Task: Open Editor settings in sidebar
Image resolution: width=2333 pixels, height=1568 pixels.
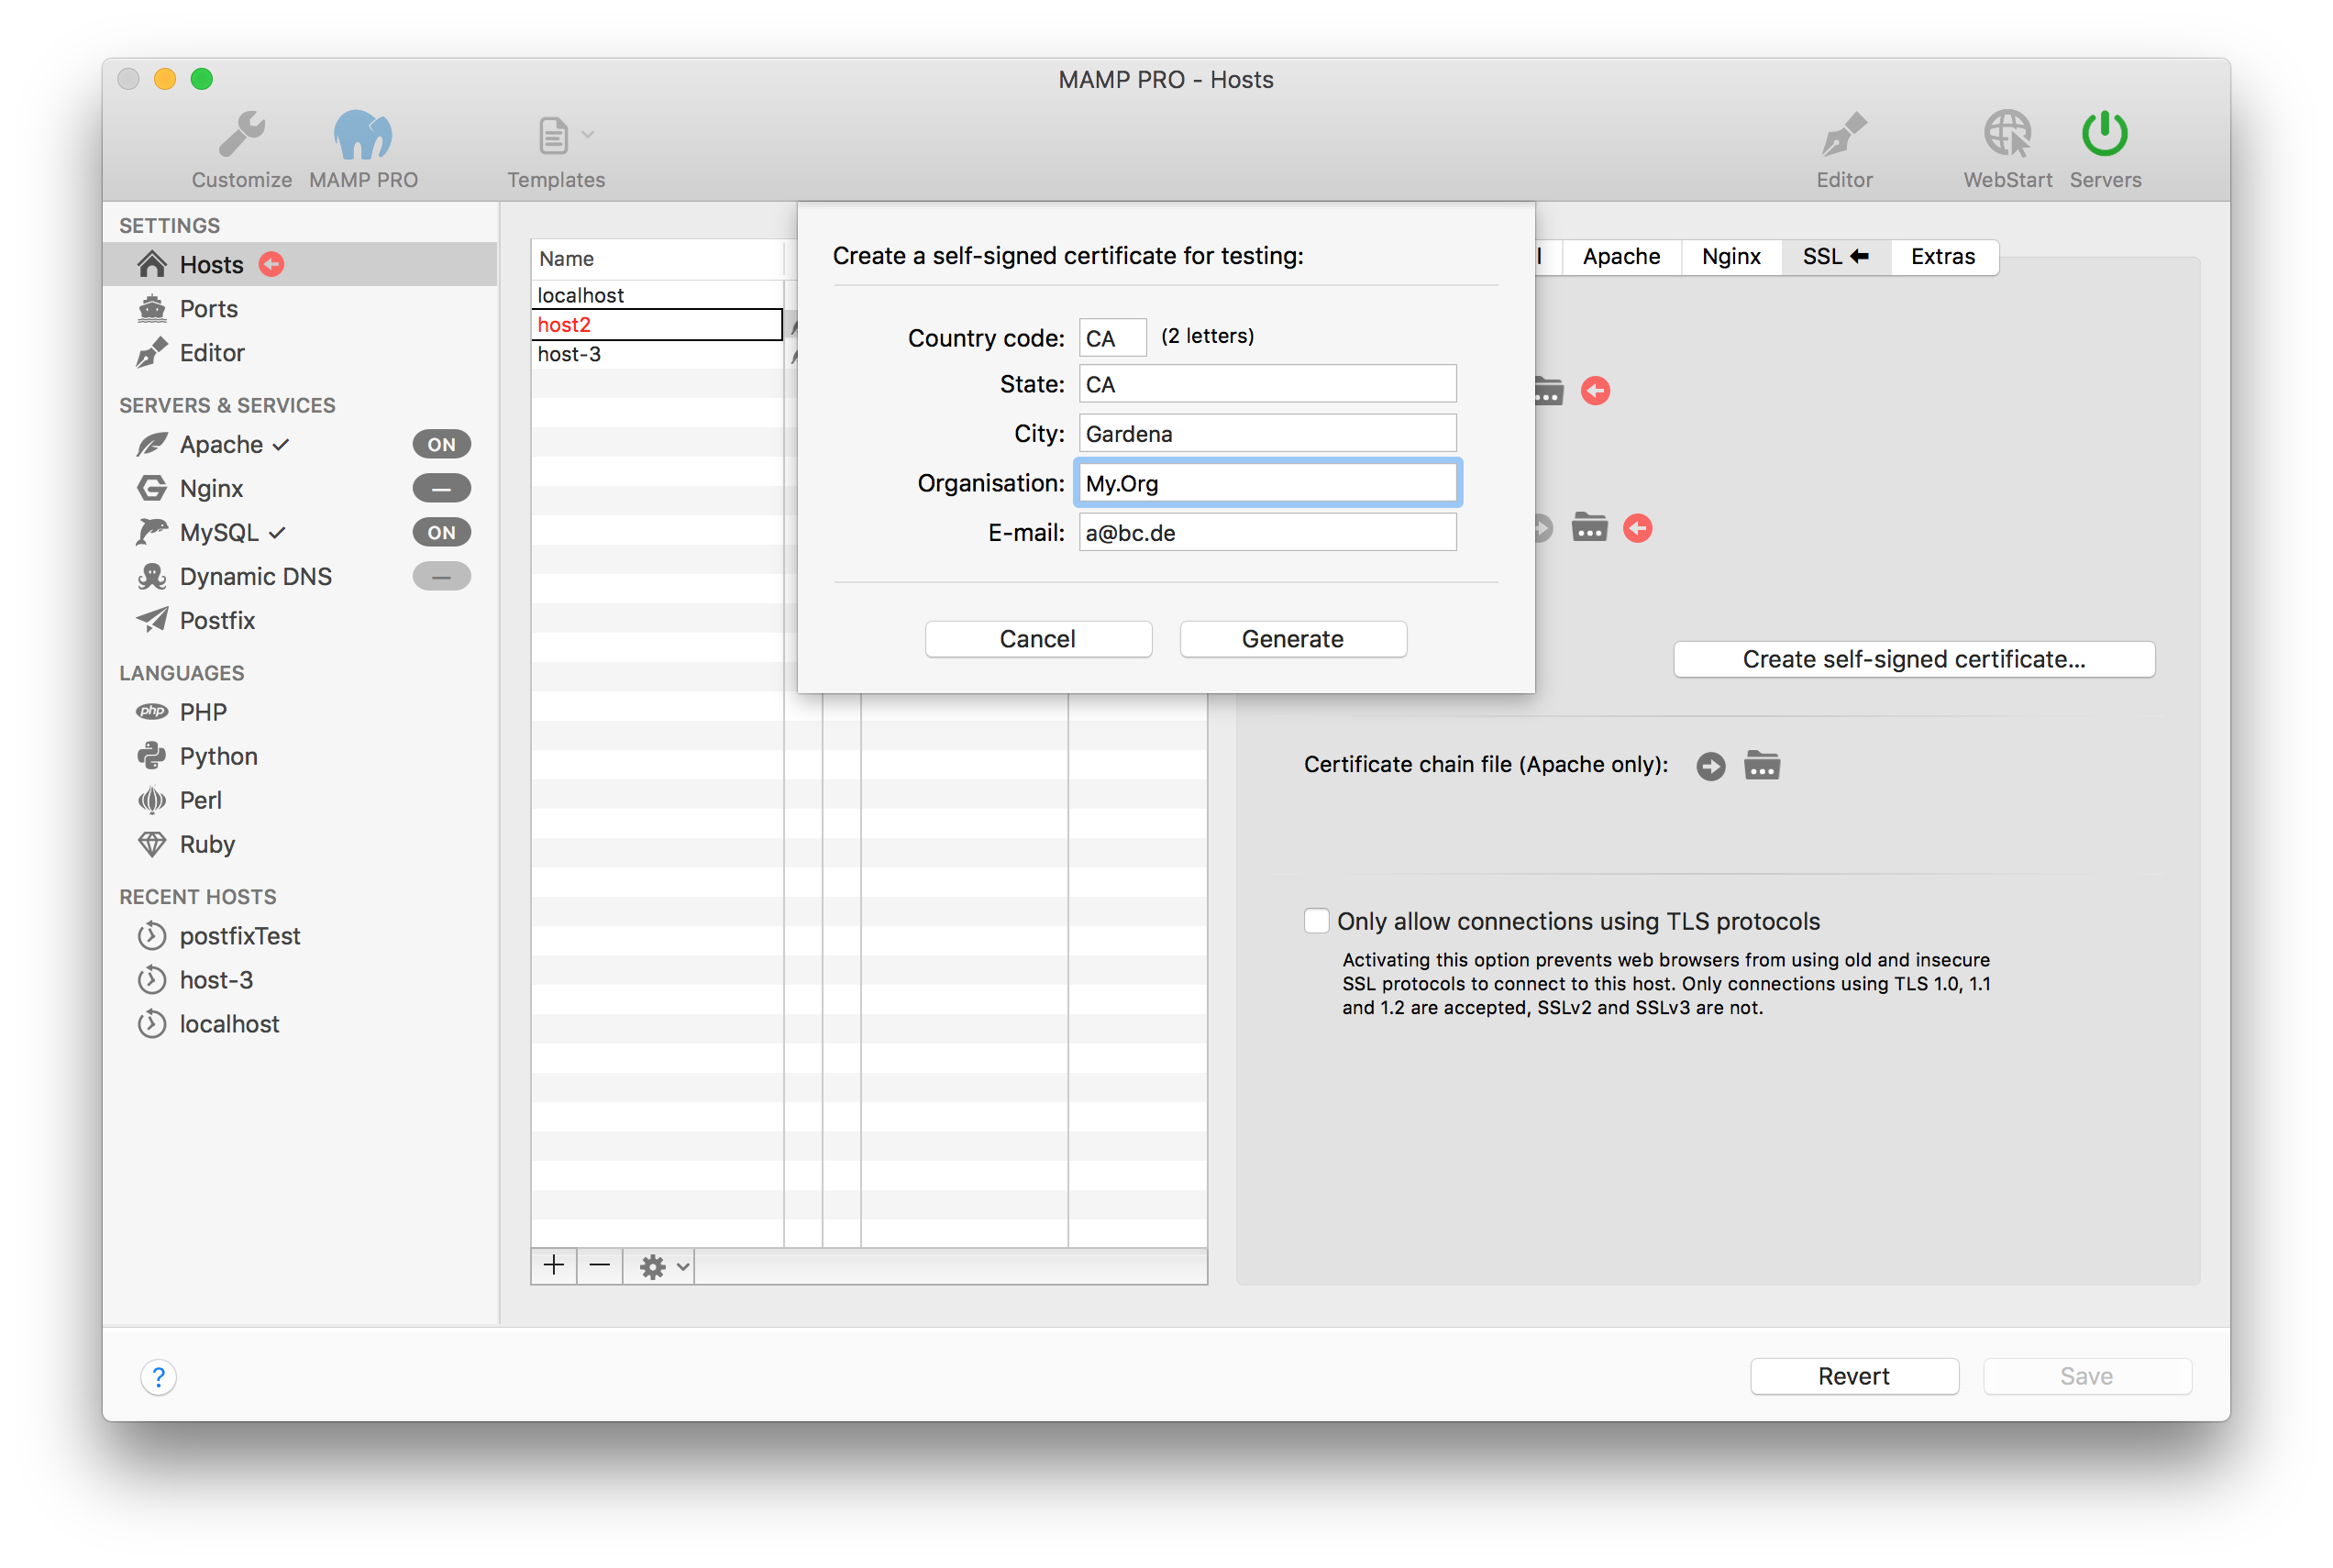Action: tap(300, 352)
